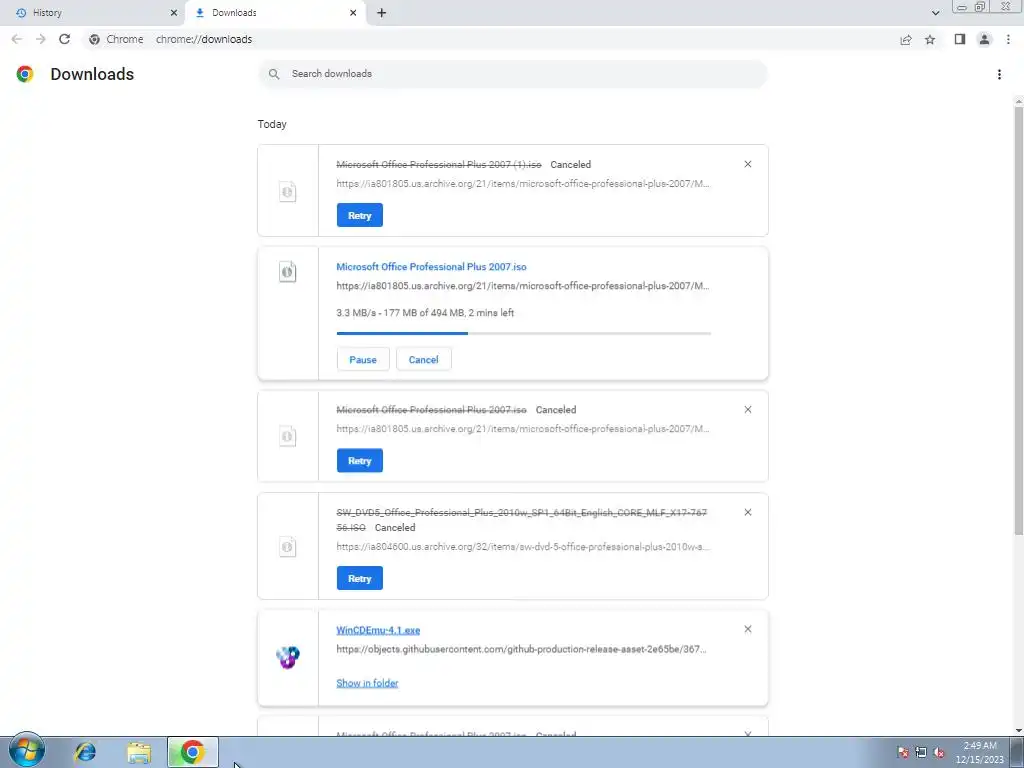1024x768 pixels.
Task: Close the History tab
Action: (x=174, y=12)
